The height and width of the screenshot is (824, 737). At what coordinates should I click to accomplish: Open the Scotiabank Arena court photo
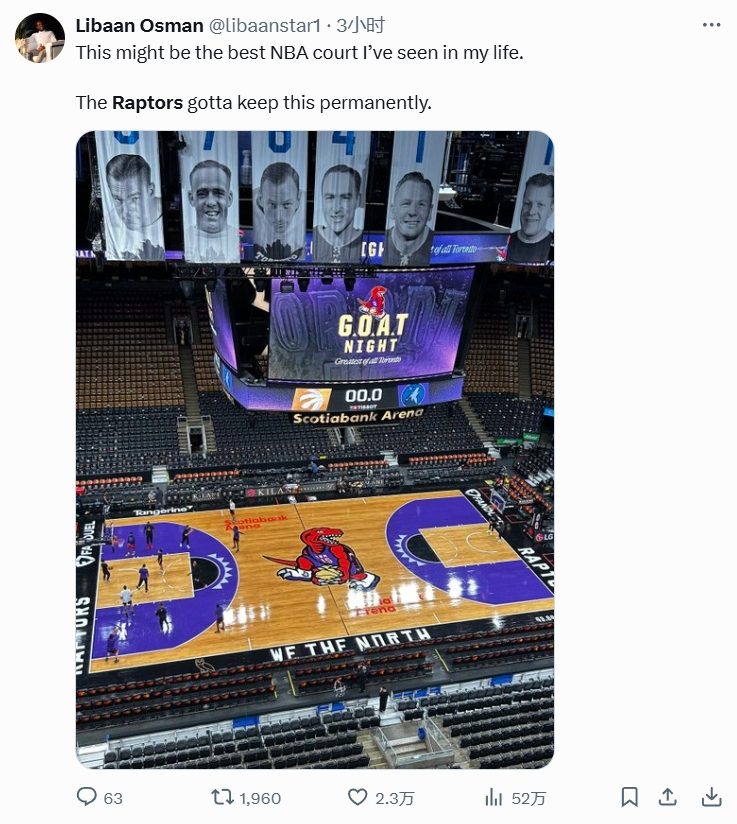pos(315,450)
